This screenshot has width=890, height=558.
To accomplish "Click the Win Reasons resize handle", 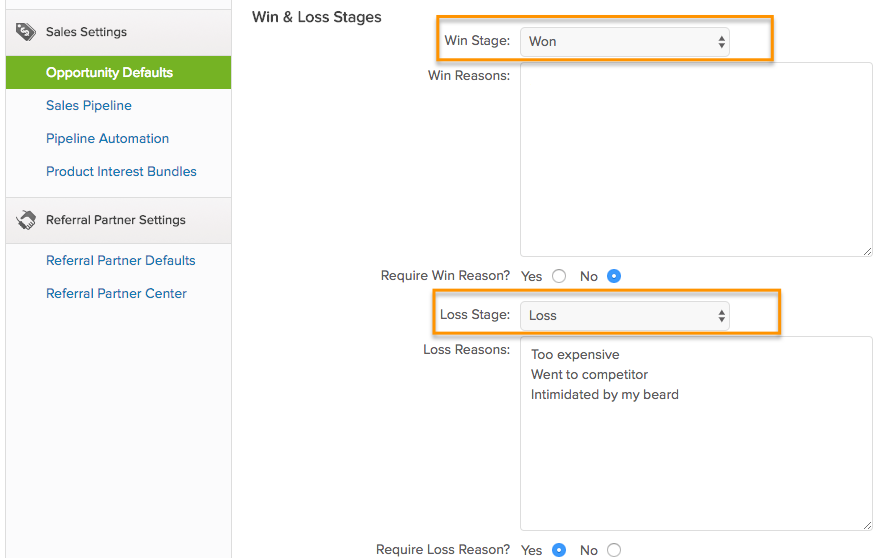I will (x=866, y=250).
